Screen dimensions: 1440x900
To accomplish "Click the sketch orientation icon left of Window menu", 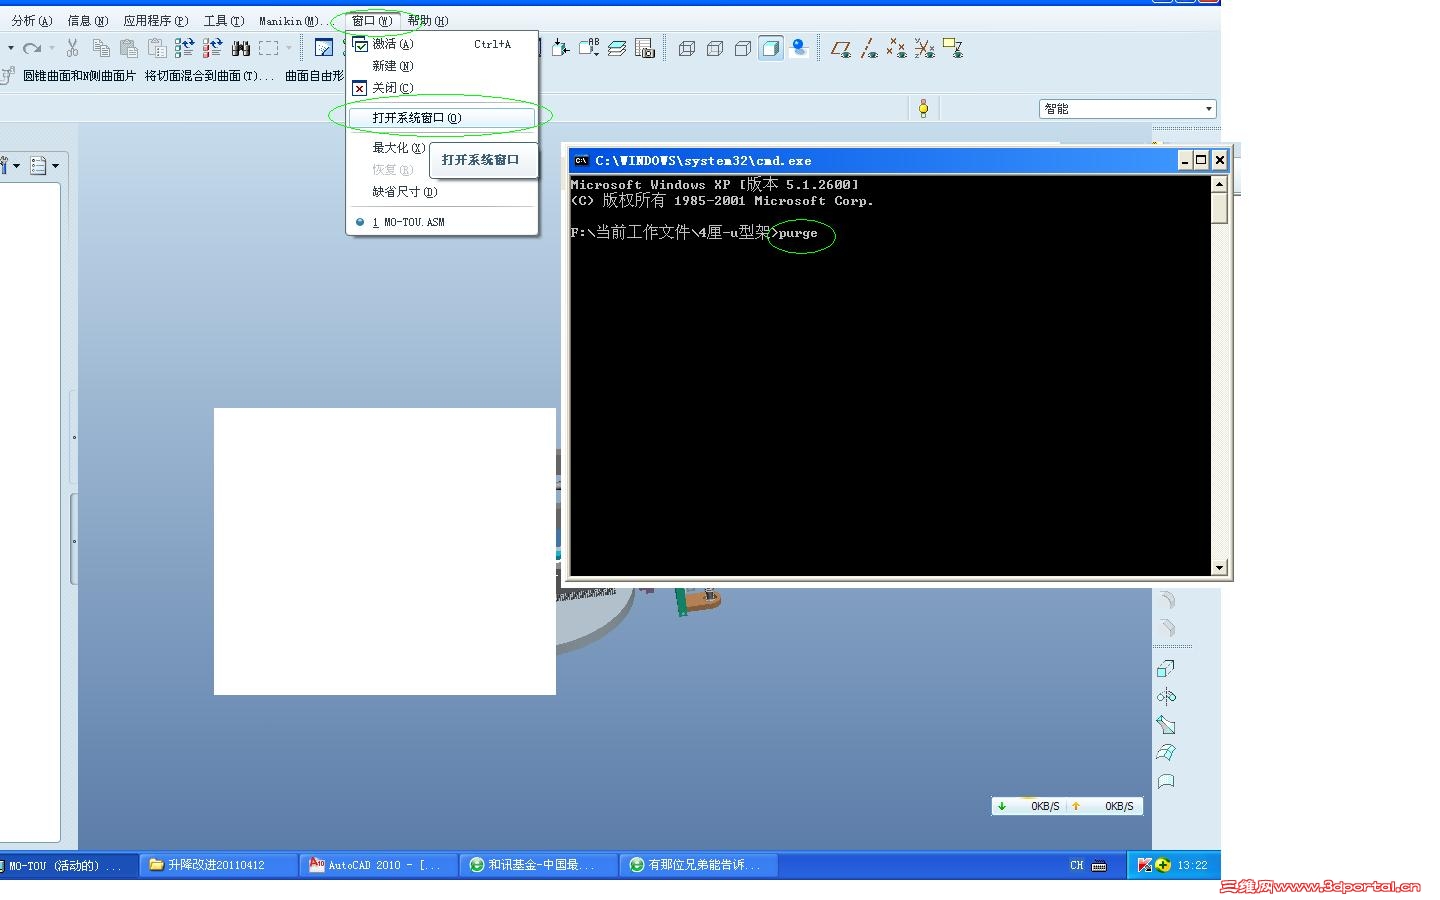I will tap(324, 48).
